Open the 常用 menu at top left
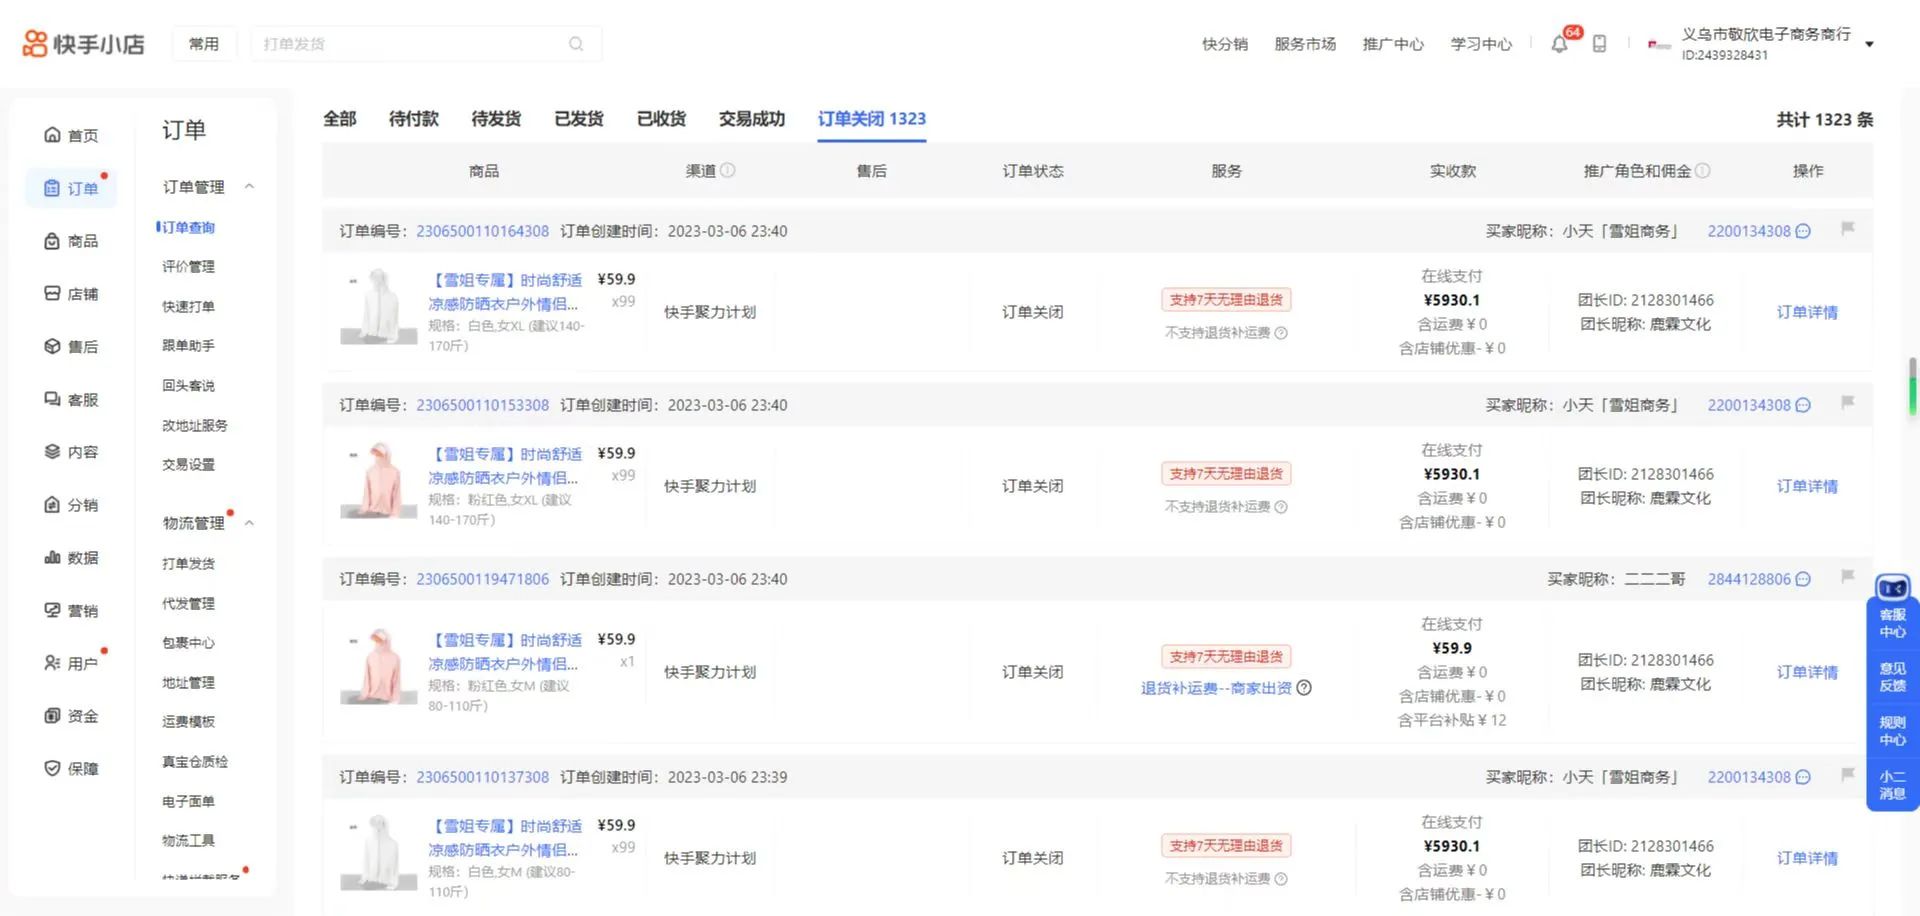 click(x=203, y=43)
